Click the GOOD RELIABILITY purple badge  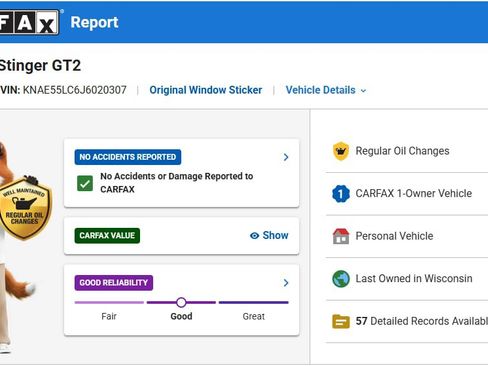click(114, 283)
